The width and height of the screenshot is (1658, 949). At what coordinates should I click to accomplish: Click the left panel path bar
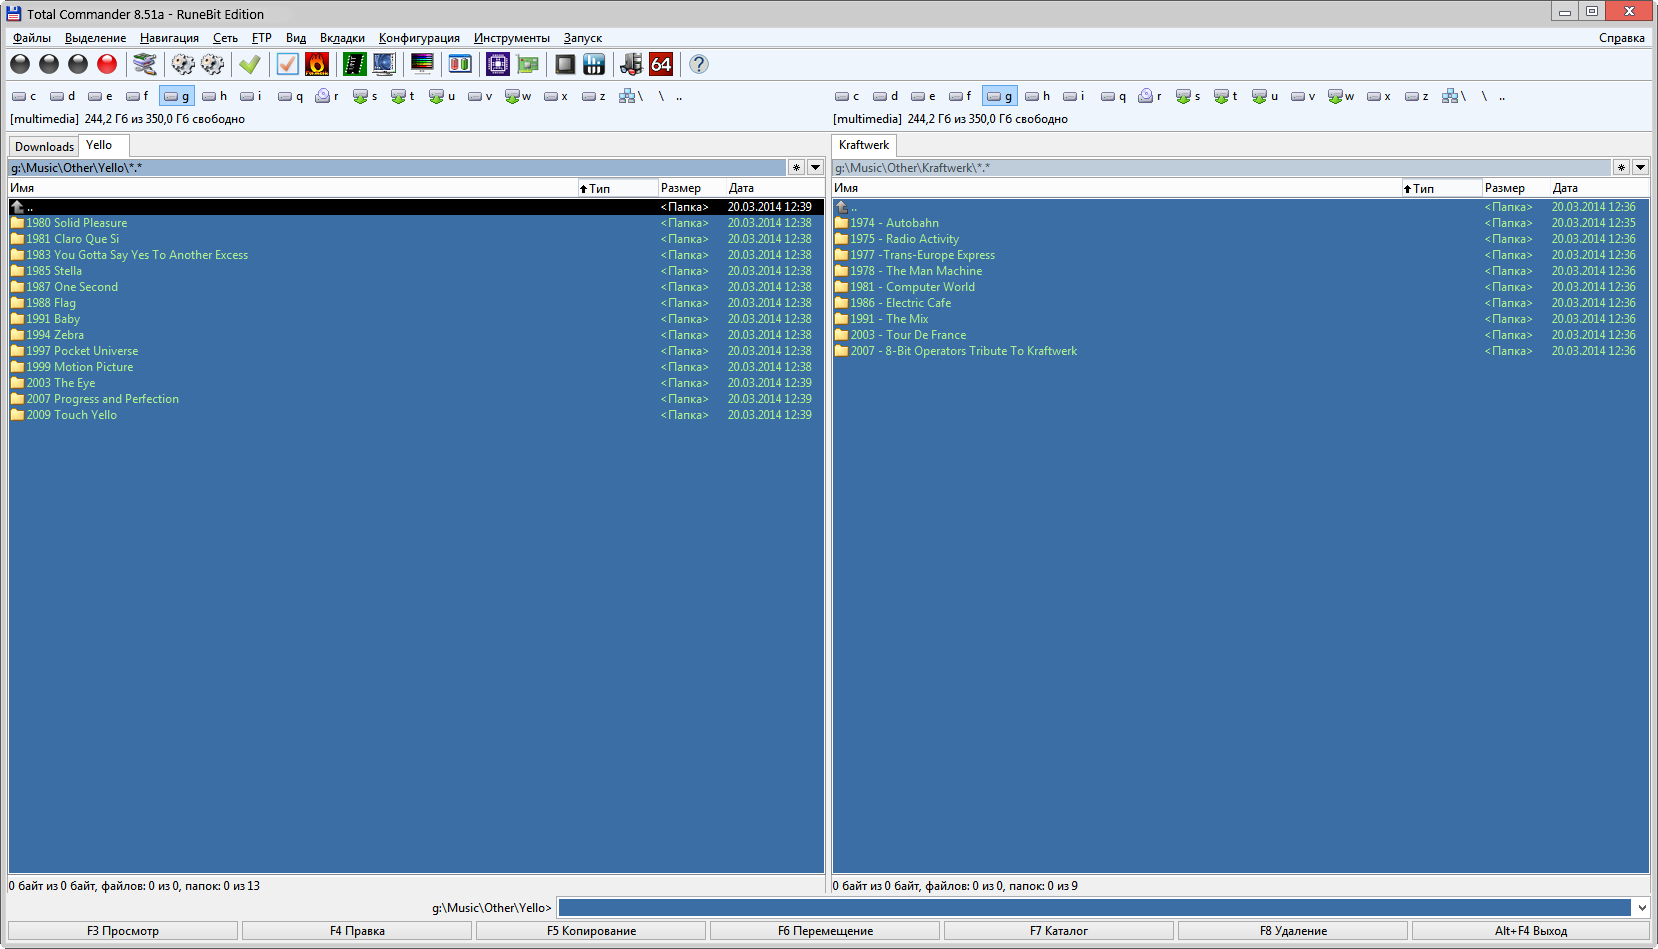click(397, 167)
